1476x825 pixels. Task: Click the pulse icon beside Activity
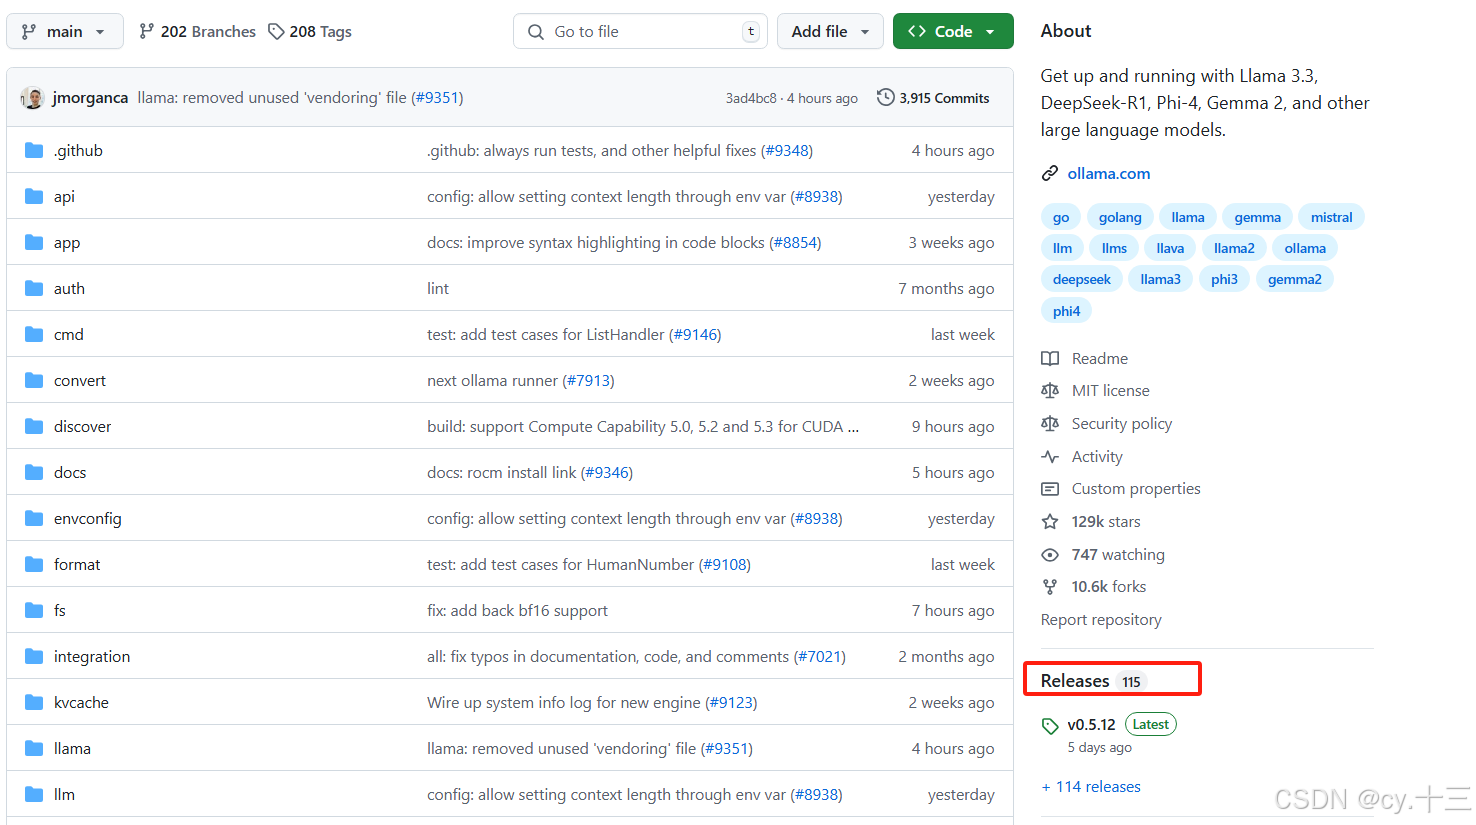(1050, 457)
